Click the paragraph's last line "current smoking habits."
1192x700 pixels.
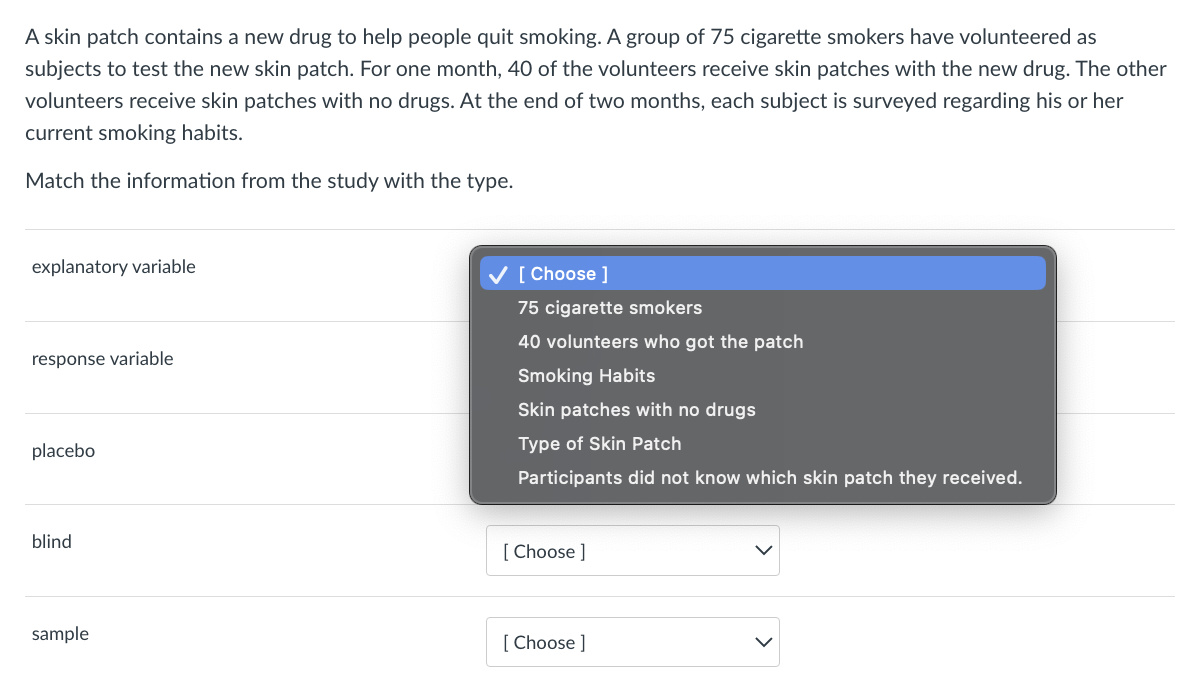tap(134, 133)
